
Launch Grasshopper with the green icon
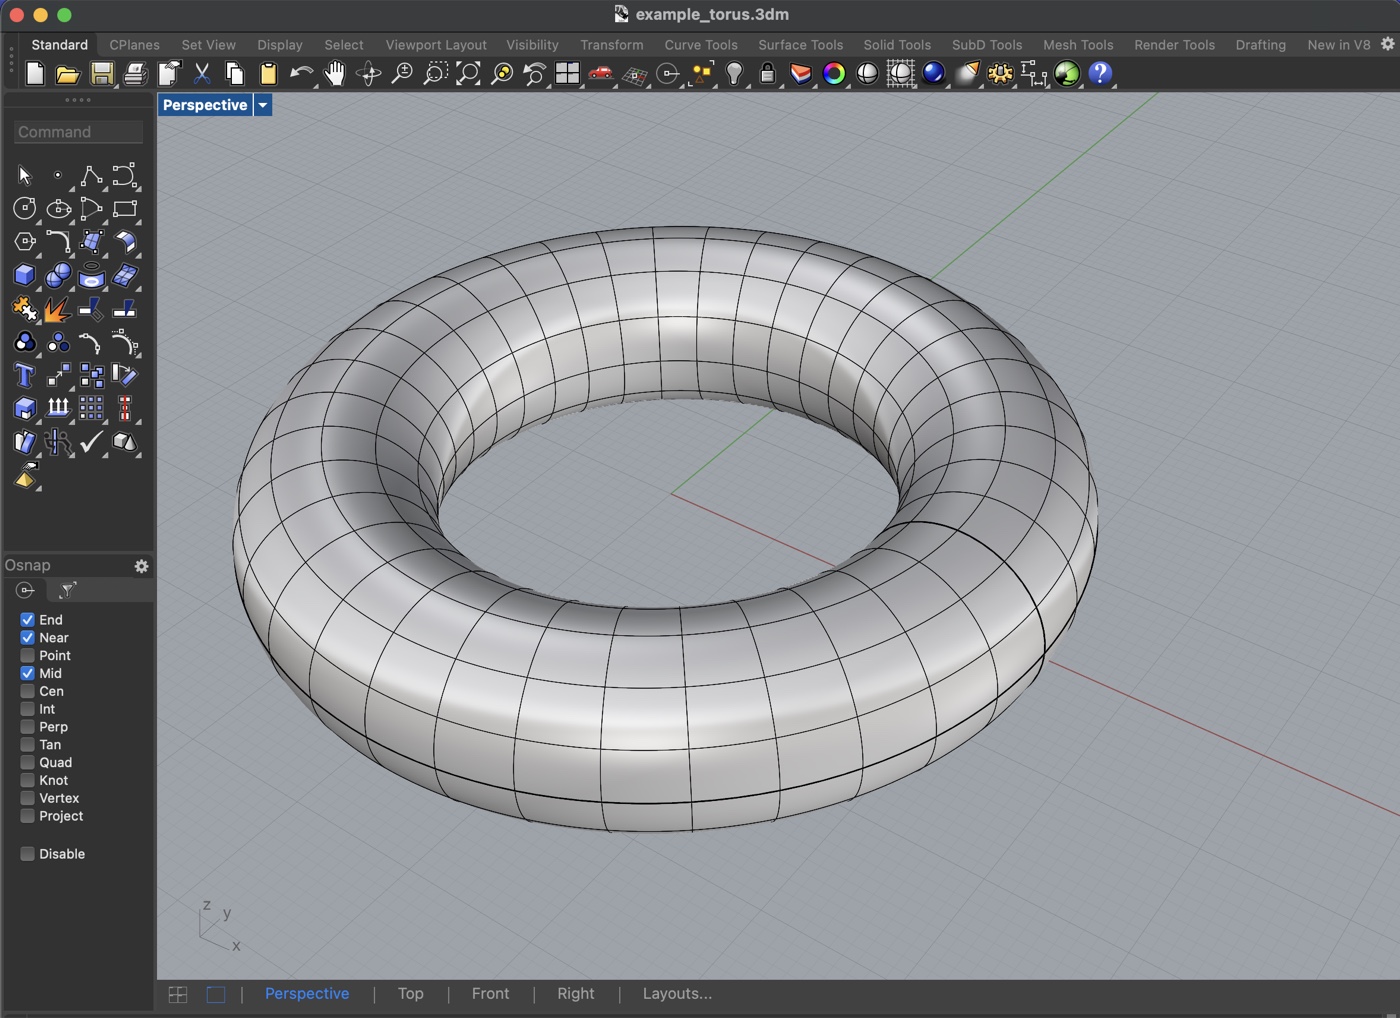point(1067,73)
